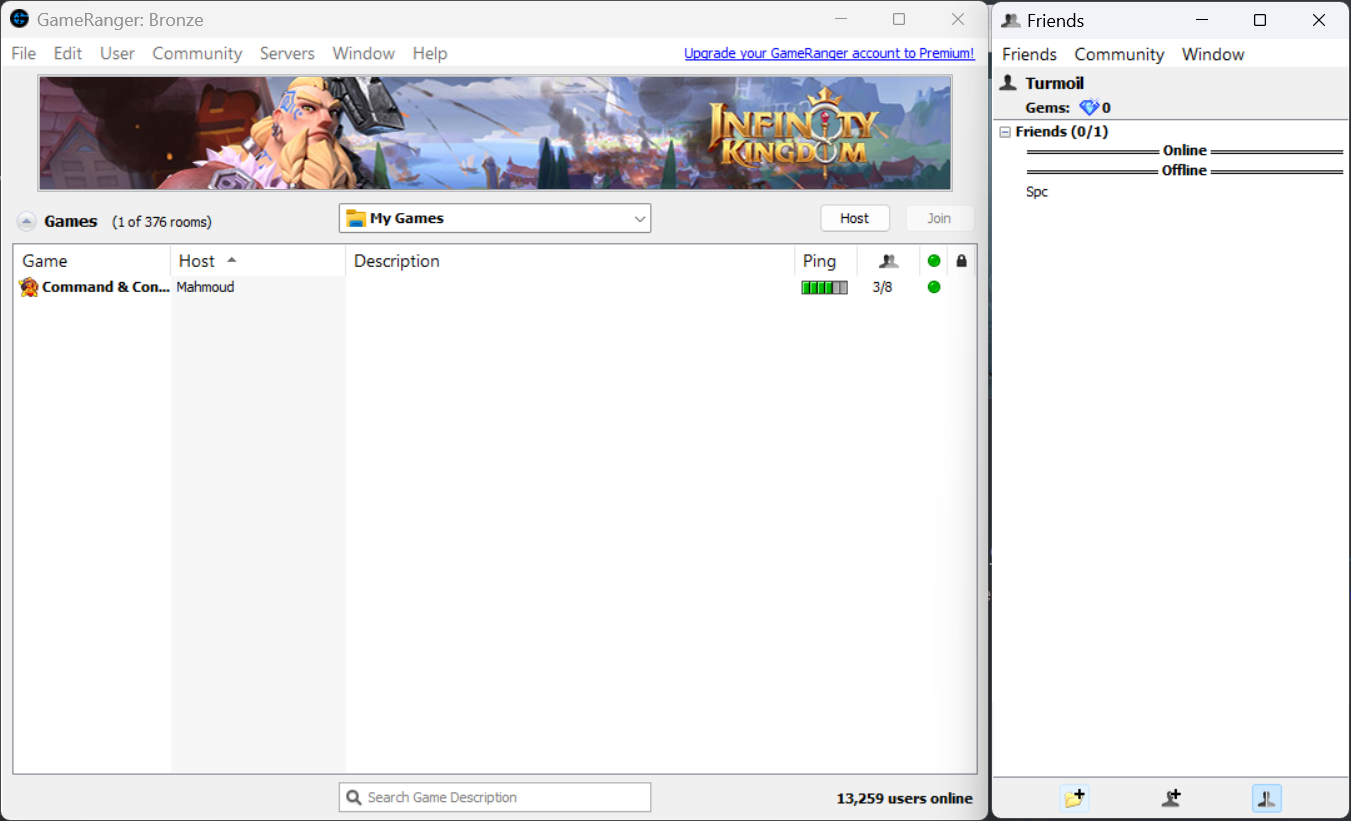Click the Command & Conquer game icon
Image resolution: width=1351 pixels, height=821 pixels.
29,288
